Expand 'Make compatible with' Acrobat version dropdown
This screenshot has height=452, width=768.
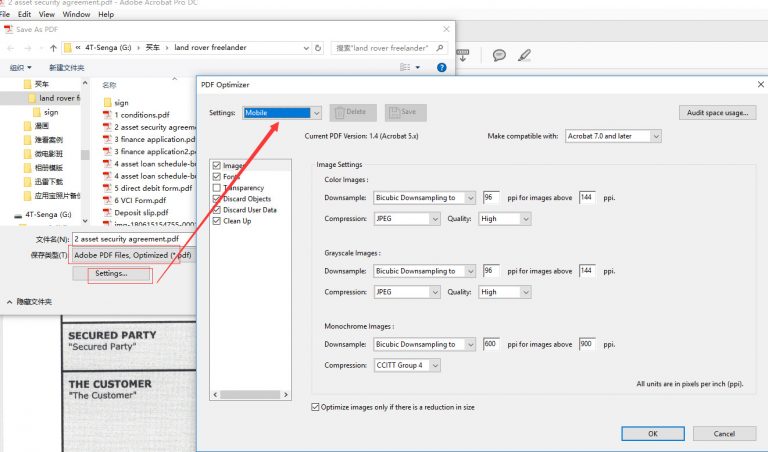pos(612,135)
